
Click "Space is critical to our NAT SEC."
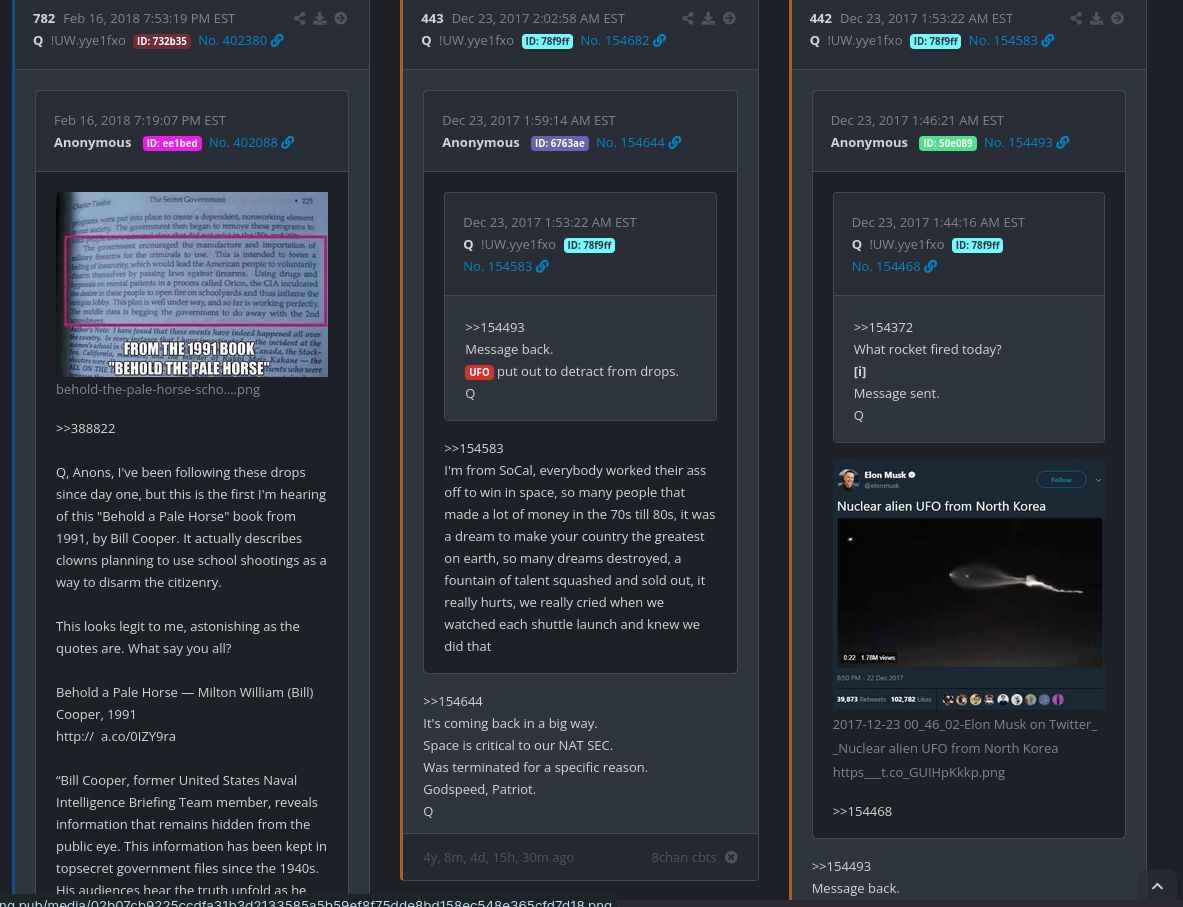point(518,746)
